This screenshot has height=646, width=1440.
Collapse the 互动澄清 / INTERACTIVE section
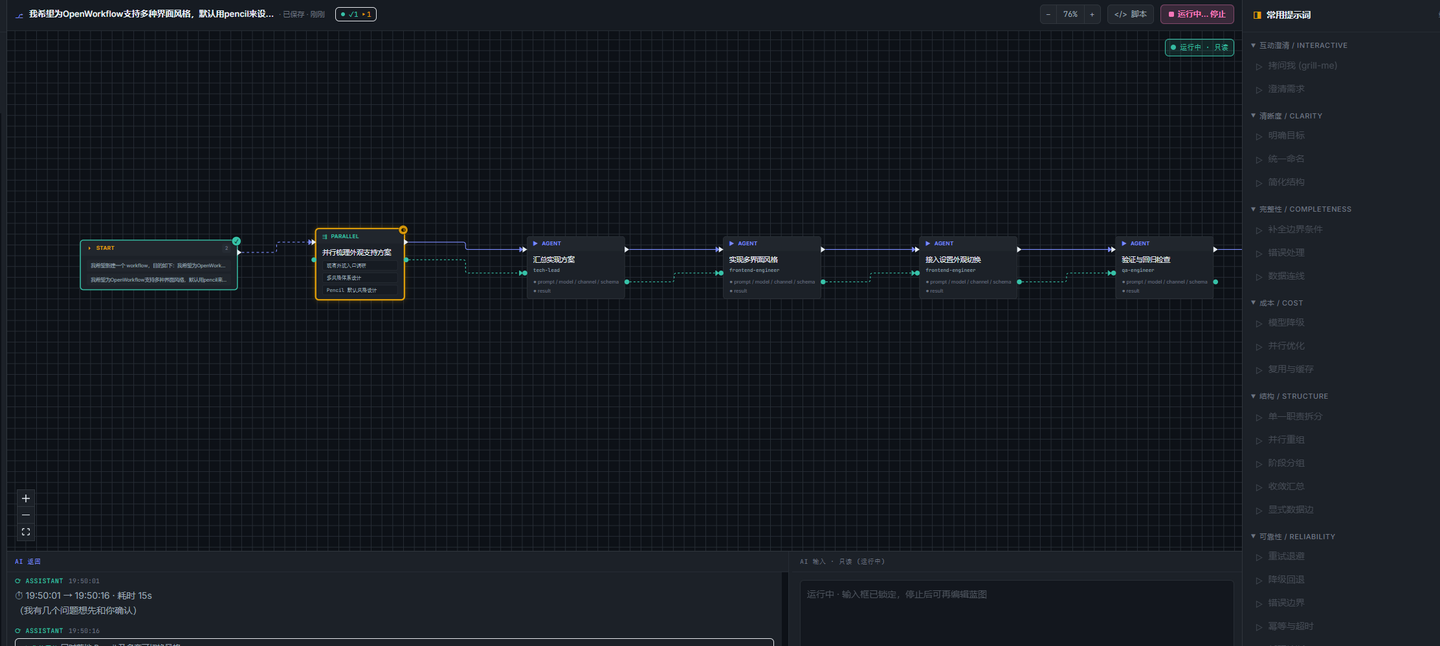[1299, 45]
